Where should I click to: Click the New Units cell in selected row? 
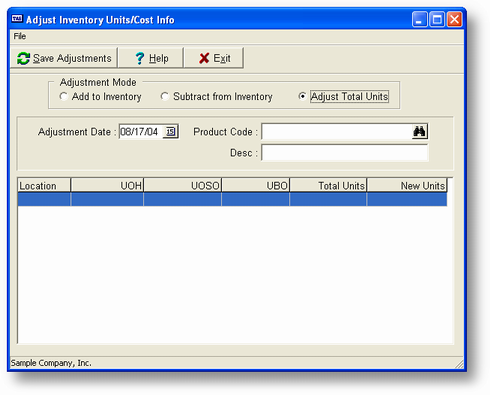tap(407, 199)
